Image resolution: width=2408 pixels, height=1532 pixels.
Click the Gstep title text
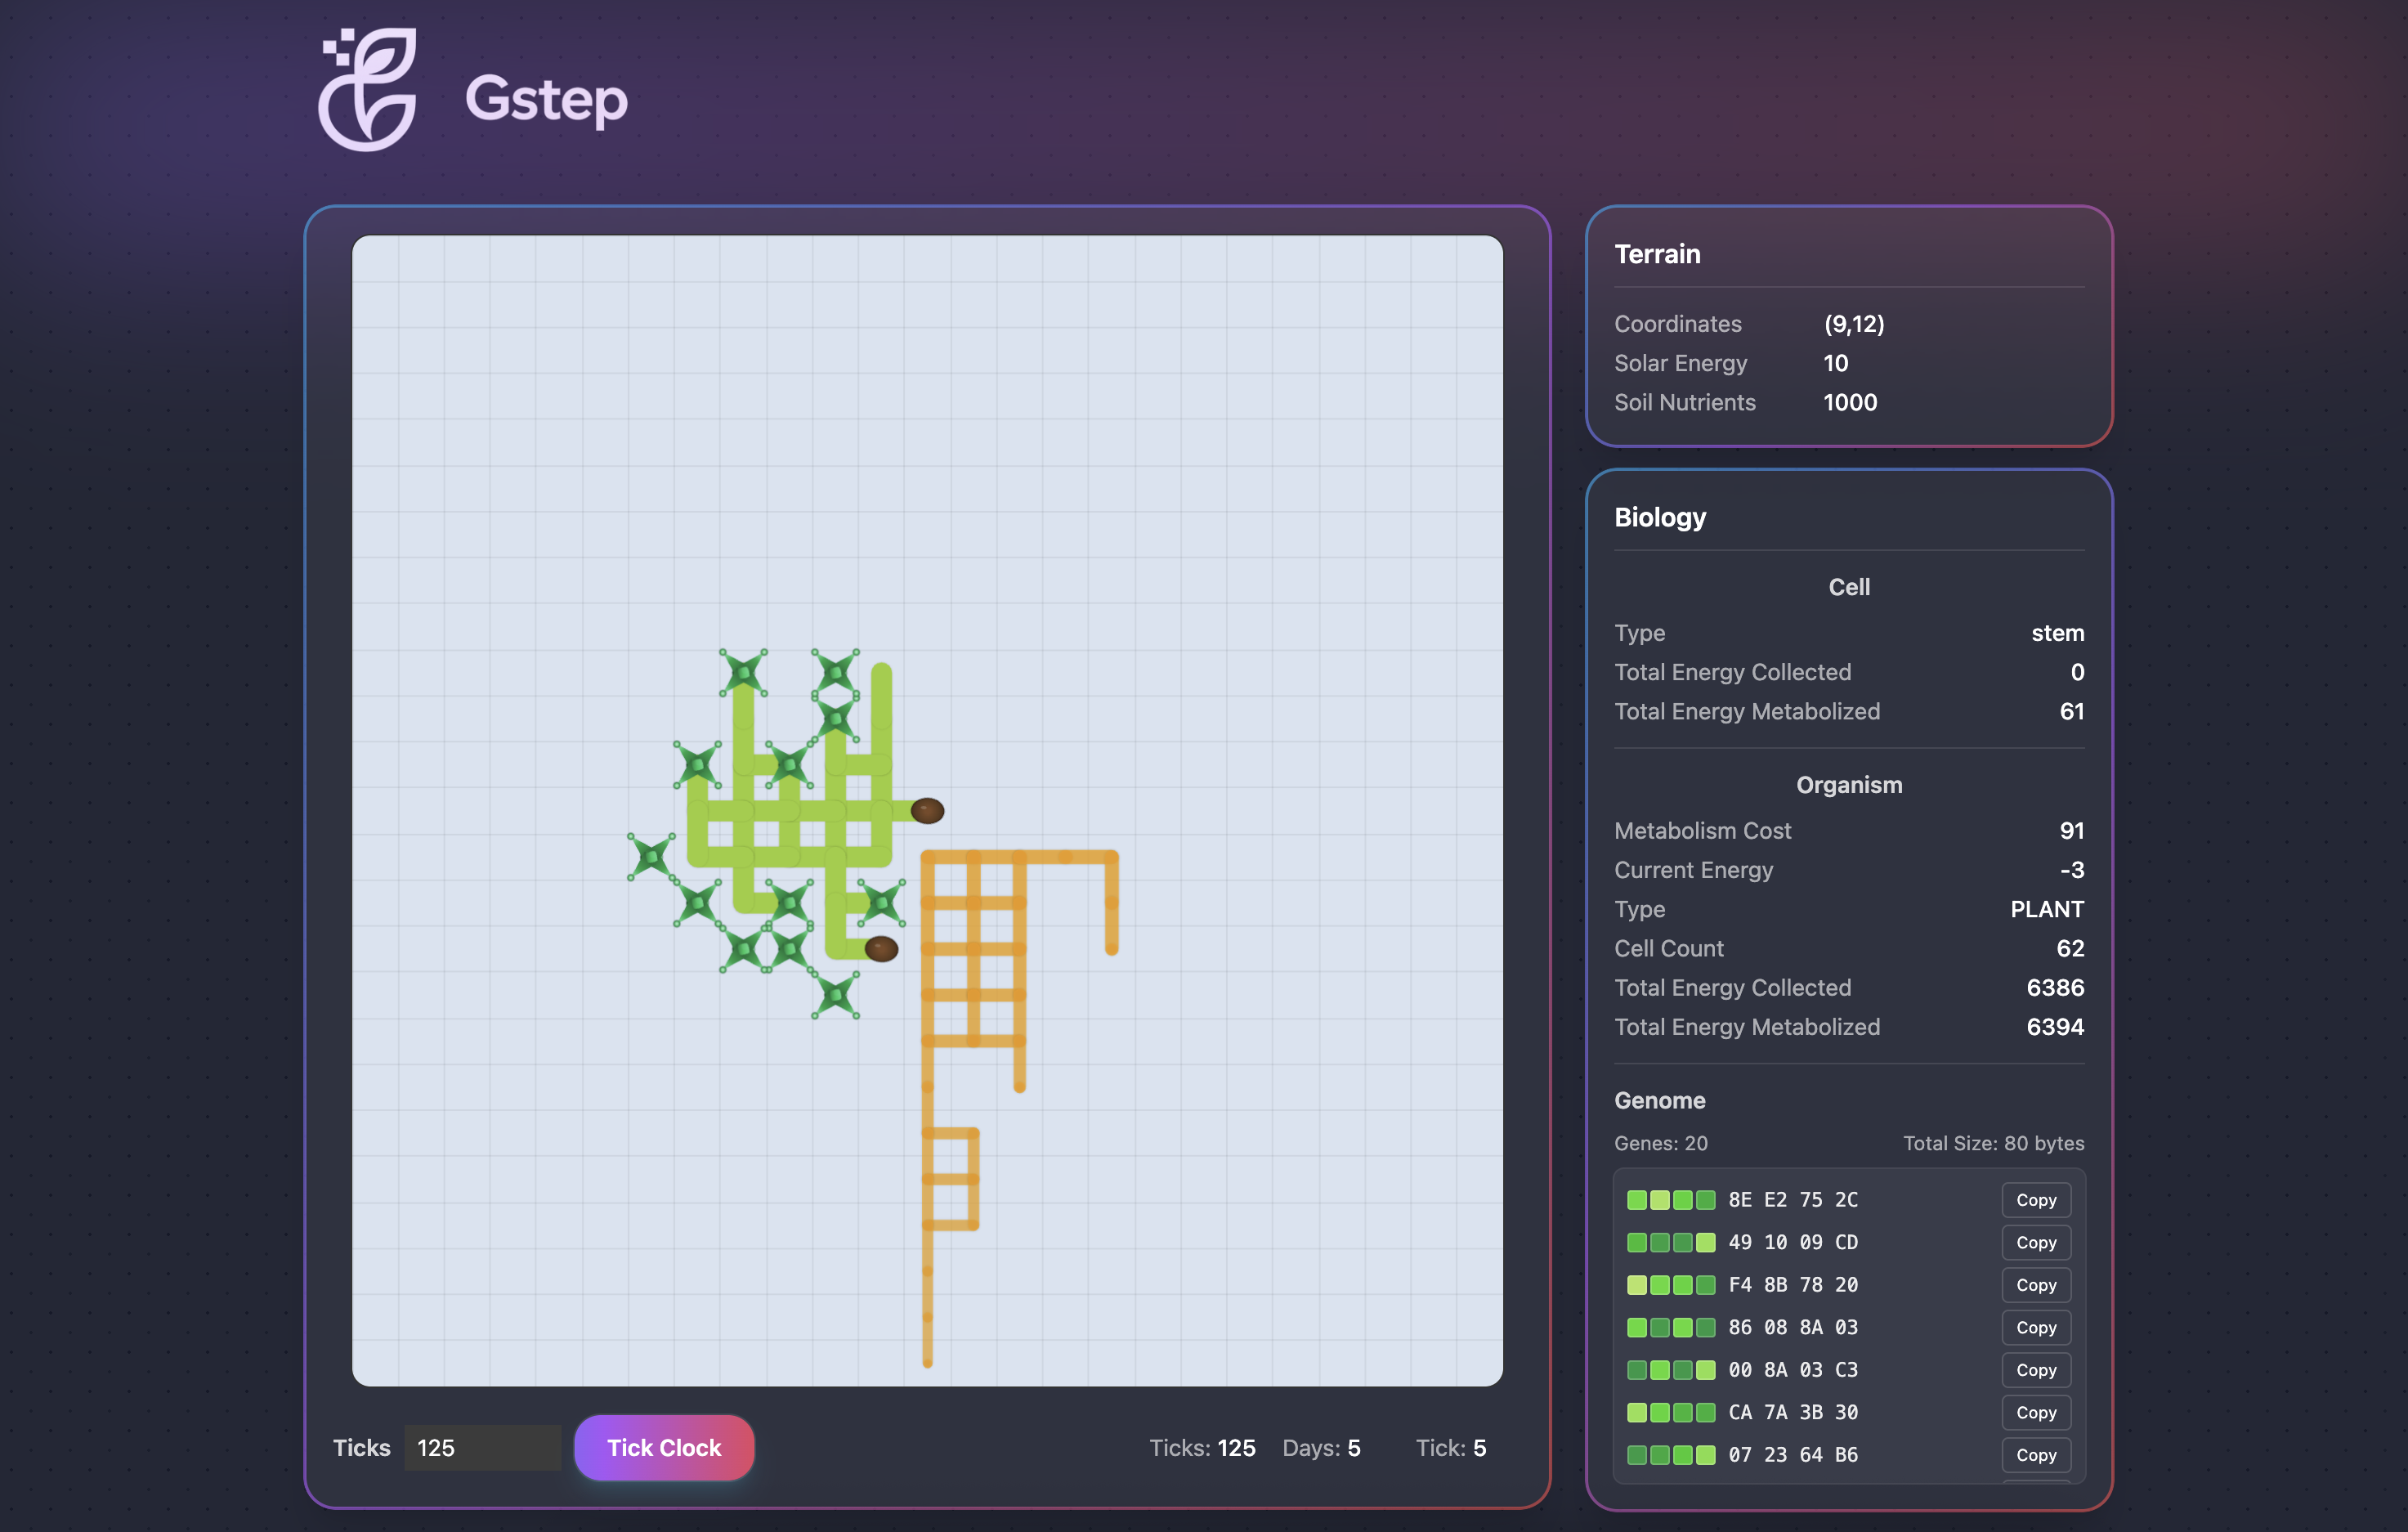click(x=546, y=98)
